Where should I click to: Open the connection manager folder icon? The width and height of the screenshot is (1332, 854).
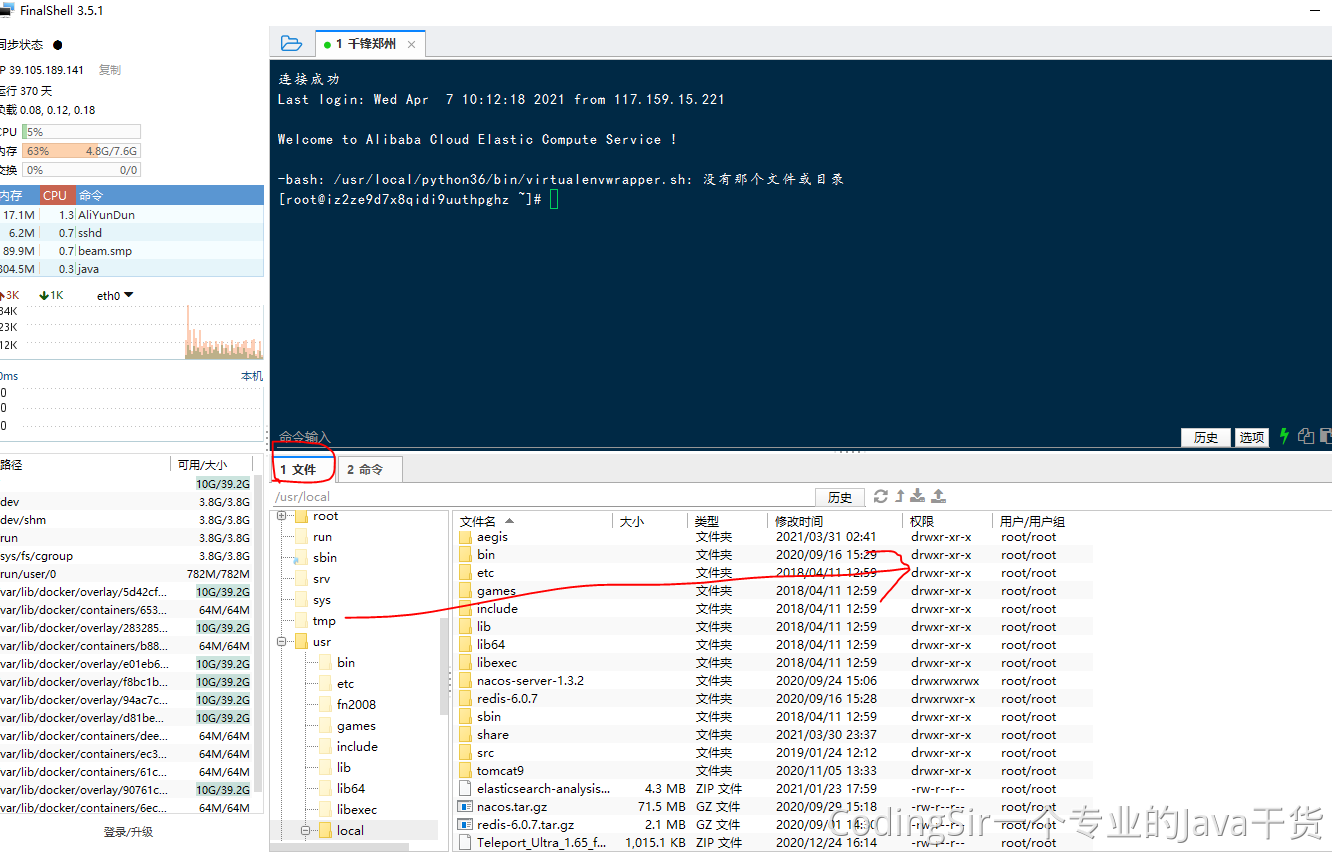coord(291,43)
